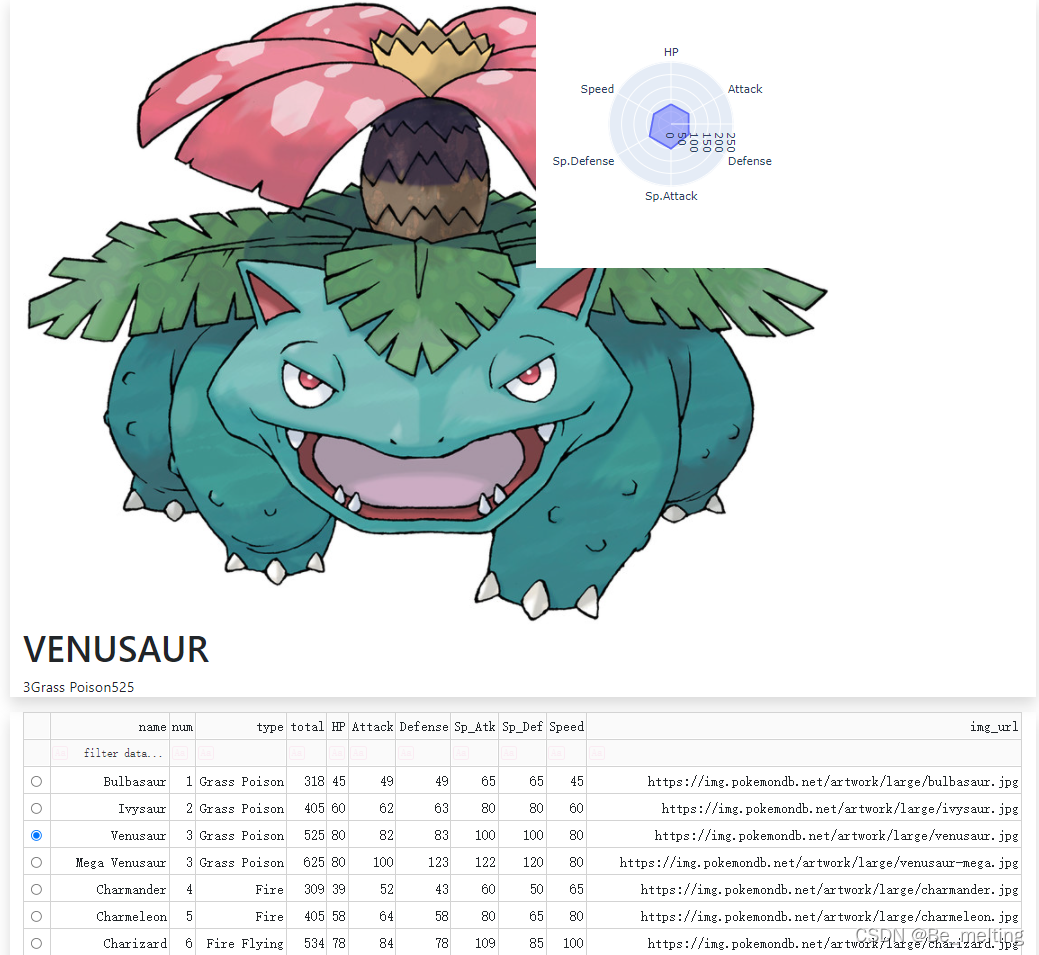Screen dimensions: 1039x955
Task: Select the Charmeleon row radio button
Action: [36, 917]
